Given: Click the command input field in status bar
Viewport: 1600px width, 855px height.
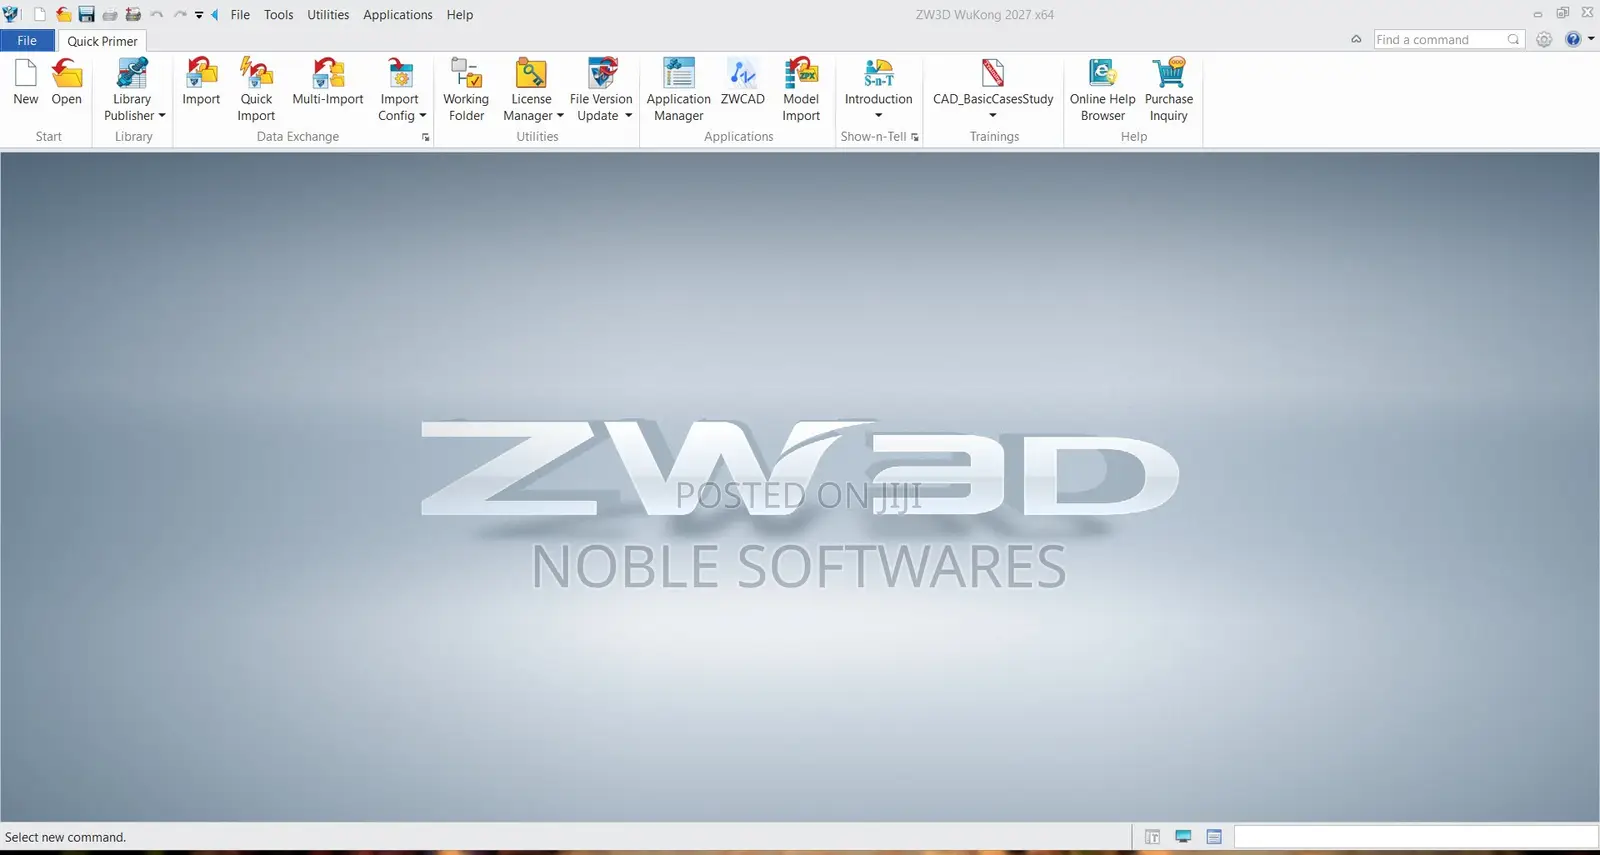Looking at the screenshot, I should (1416, 837).
